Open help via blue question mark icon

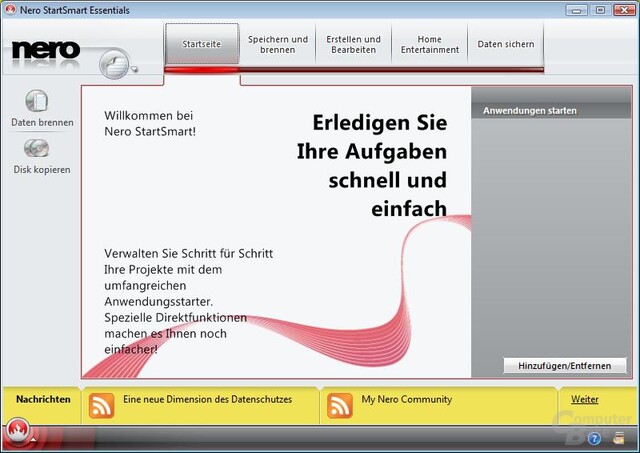point(594,439)
